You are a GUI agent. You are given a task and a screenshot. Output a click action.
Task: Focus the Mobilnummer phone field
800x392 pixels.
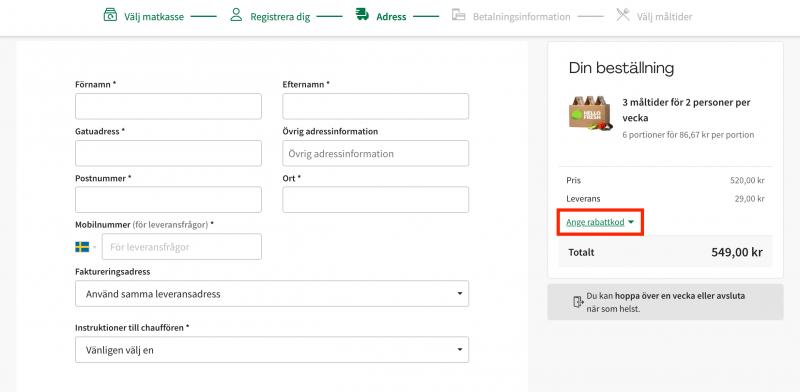(x=182, y=247)
